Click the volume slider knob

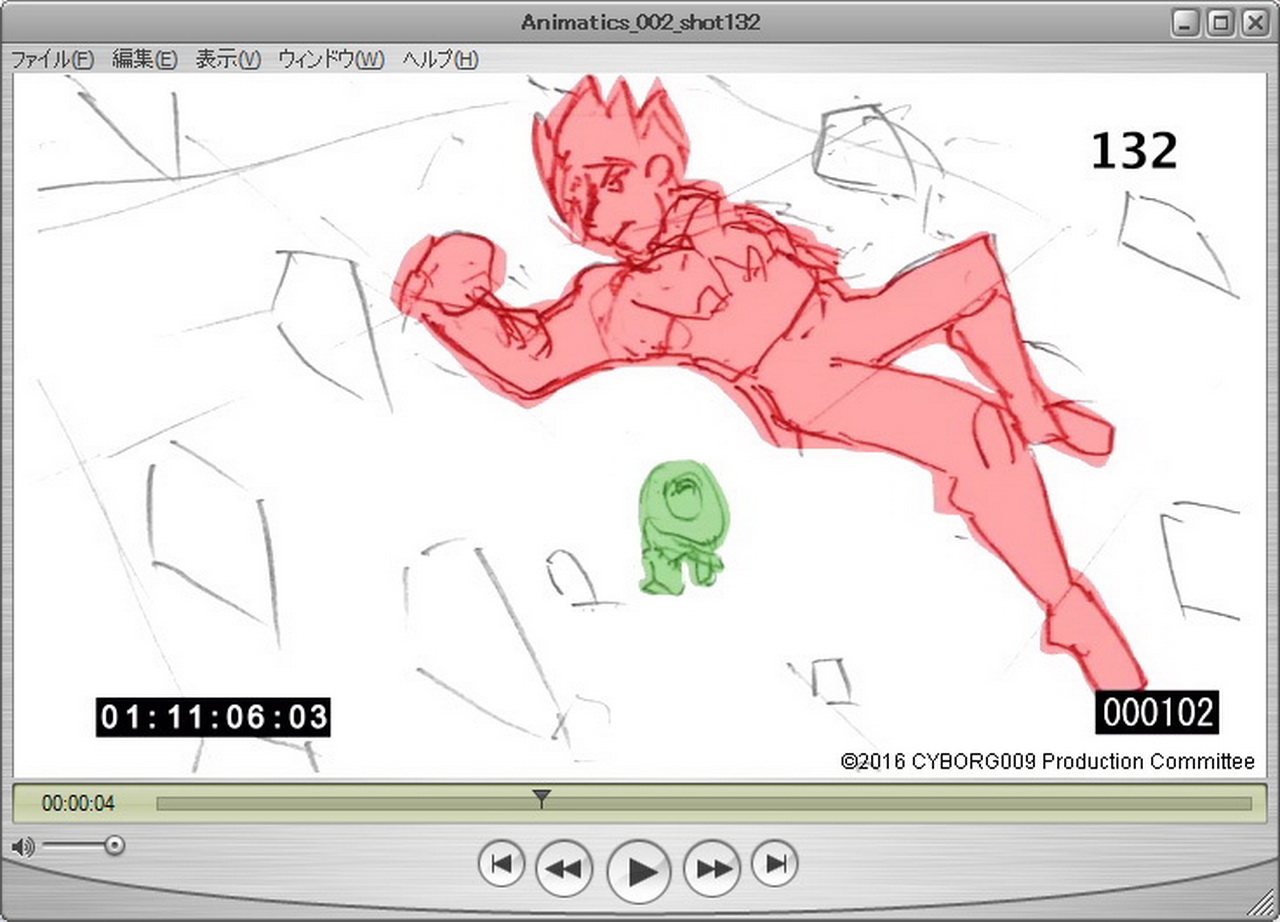click(115, 846)
